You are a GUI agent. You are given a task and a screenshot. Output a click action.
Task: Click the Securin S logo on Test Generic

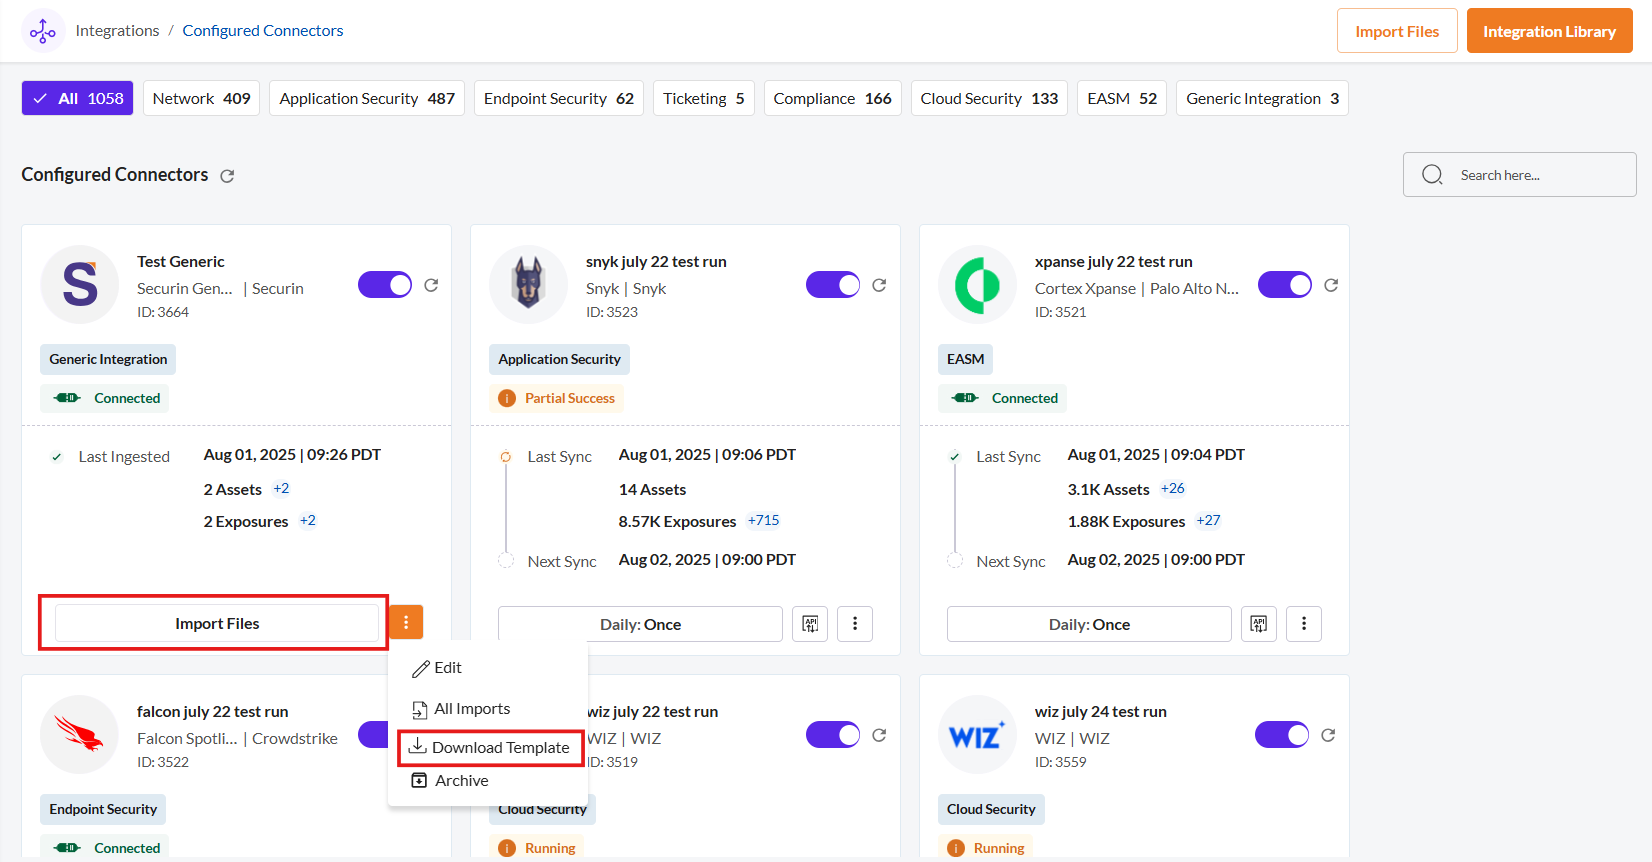click(80, 285)
